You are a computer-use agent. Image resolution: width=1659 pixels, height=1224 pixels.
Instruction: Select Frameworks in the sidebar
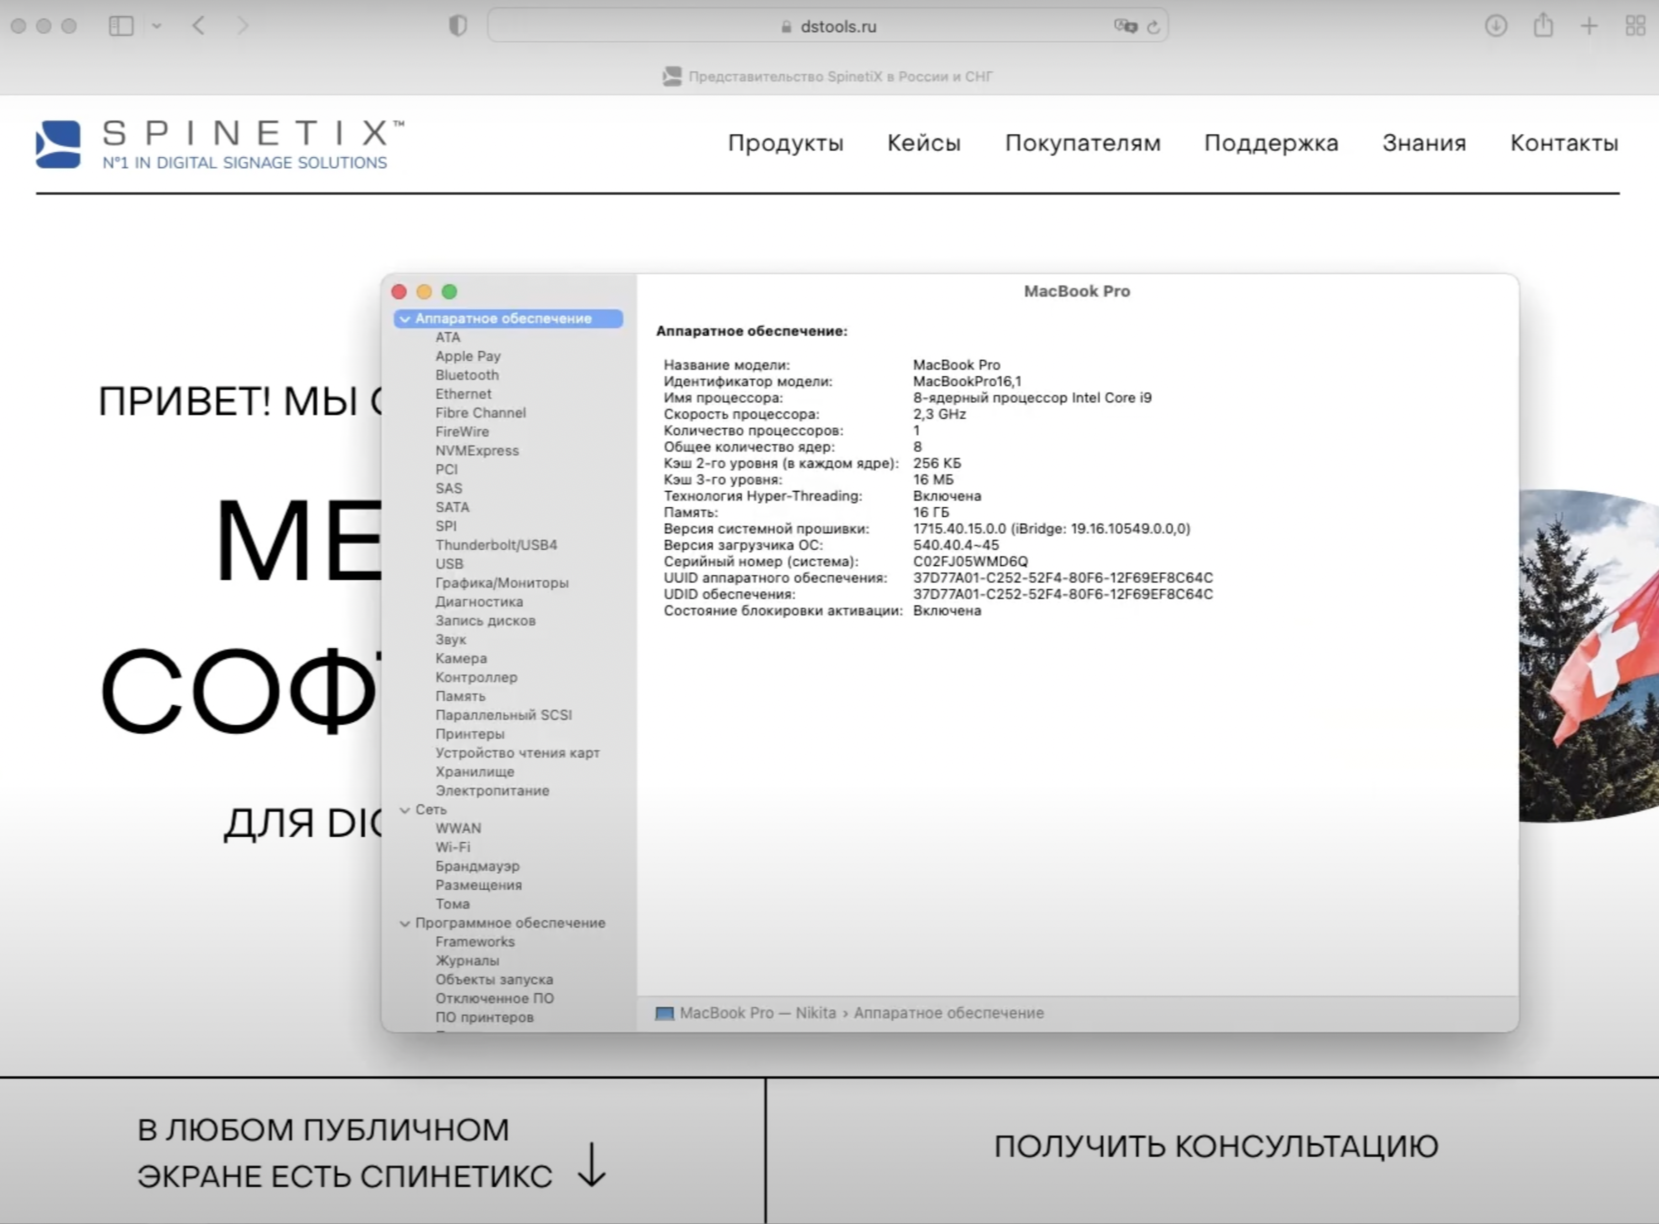(x=475, y=942)
